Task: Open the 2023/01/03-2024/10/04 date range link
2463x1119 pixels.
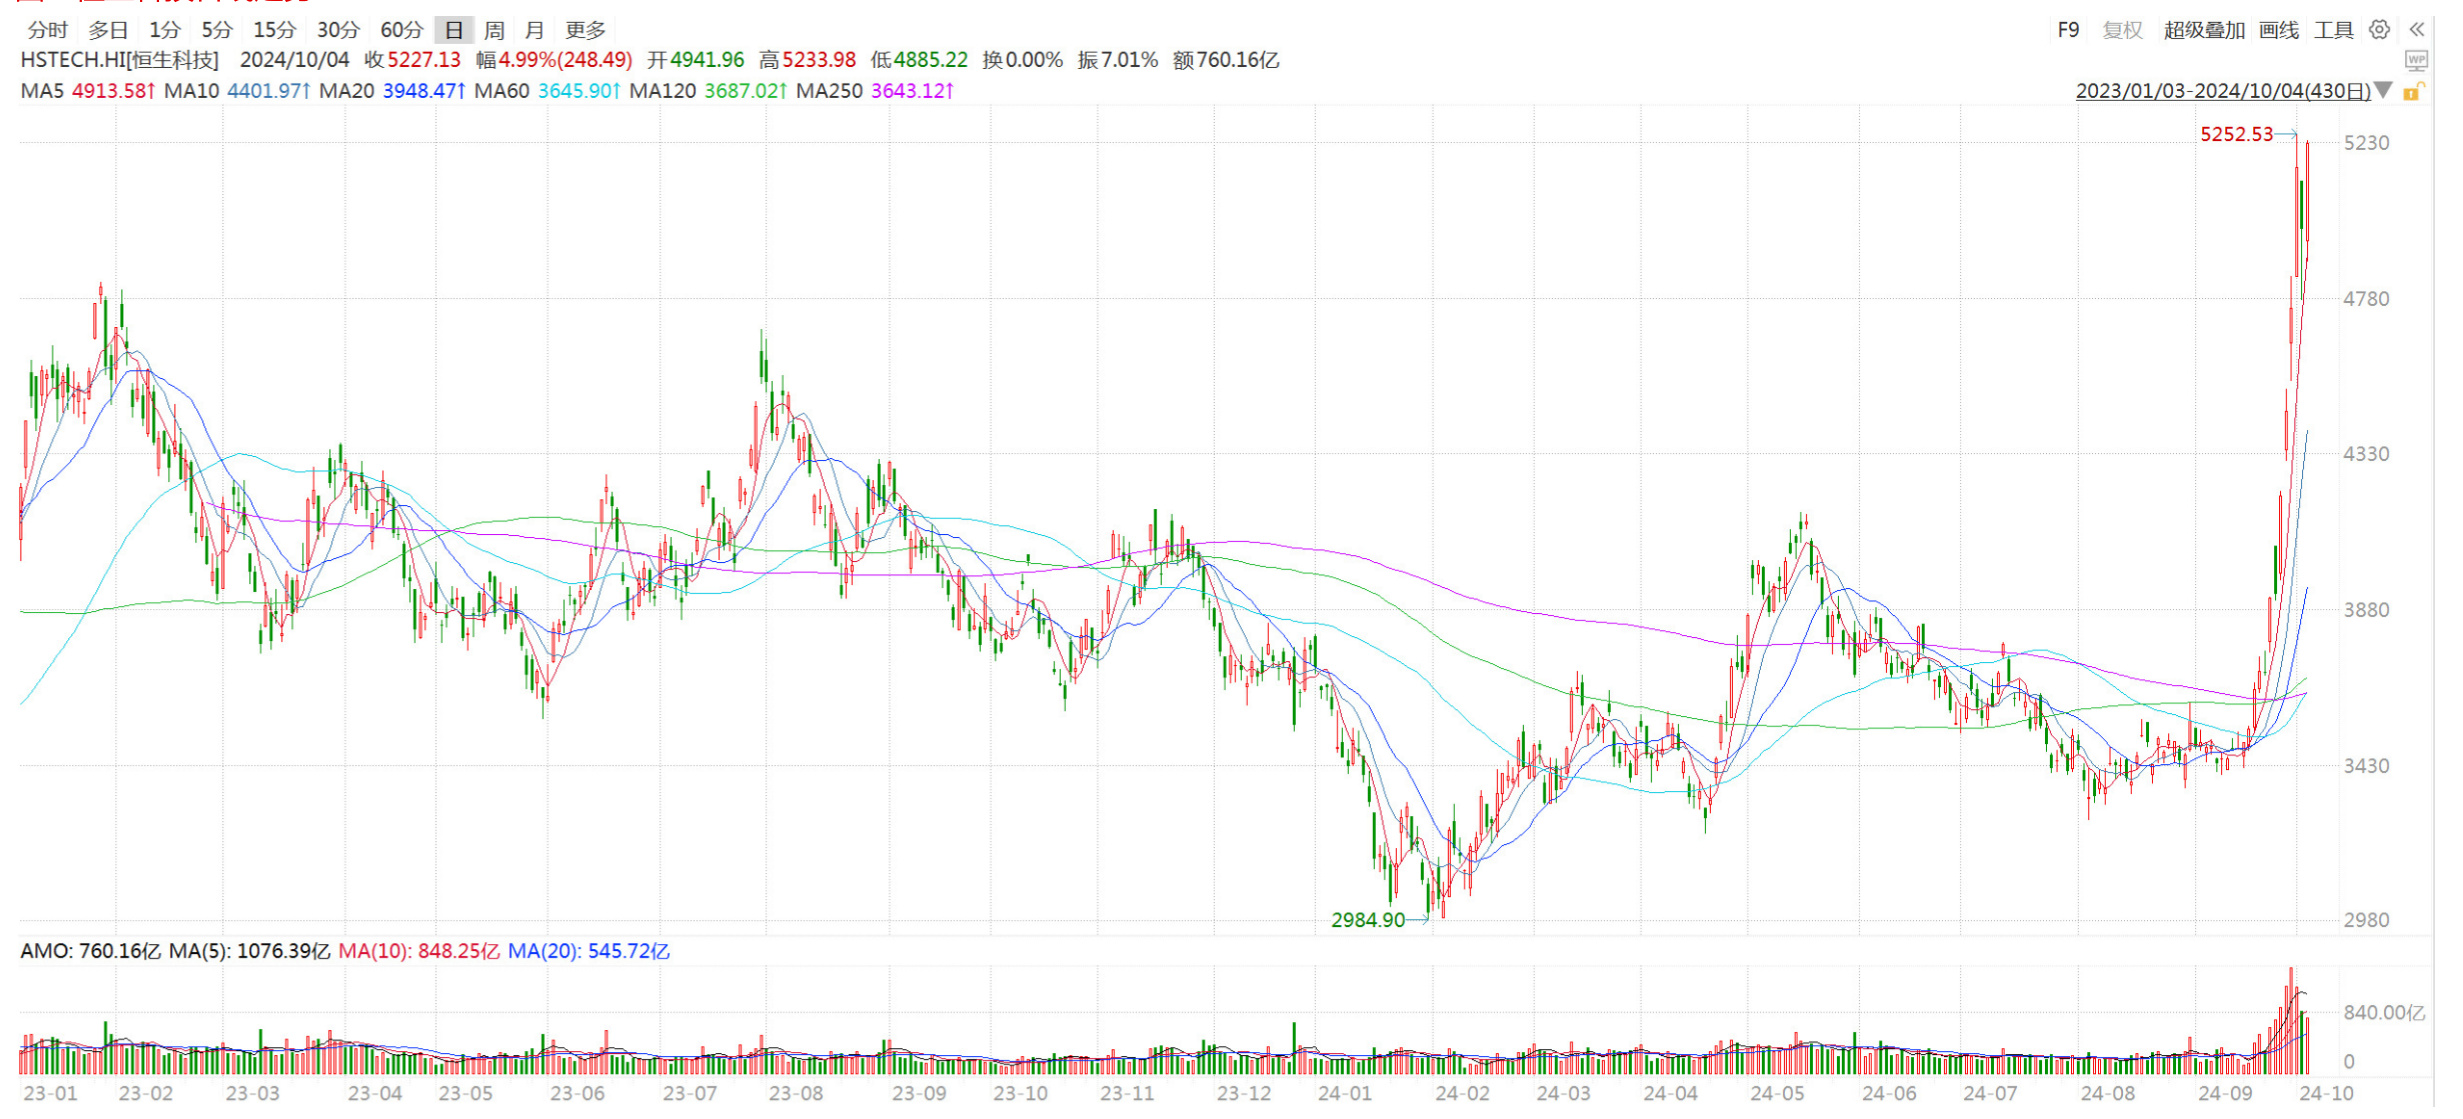Action: click(2222, 91)
